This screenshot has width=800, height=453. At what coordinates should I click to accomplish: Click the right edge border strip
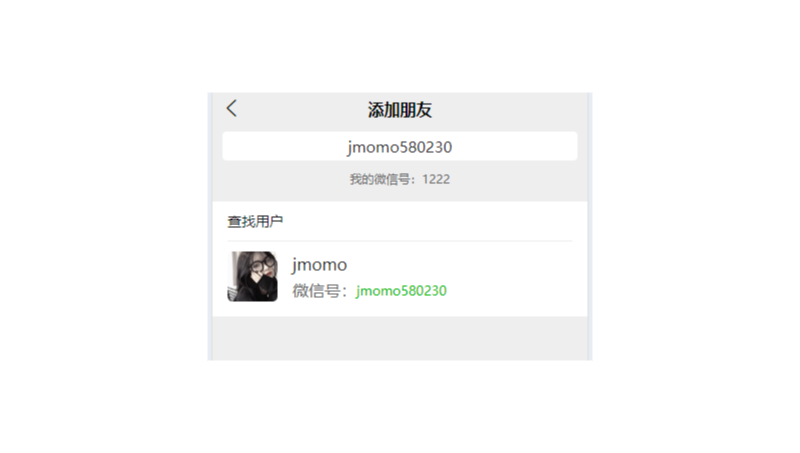click(x=590, y=226)
